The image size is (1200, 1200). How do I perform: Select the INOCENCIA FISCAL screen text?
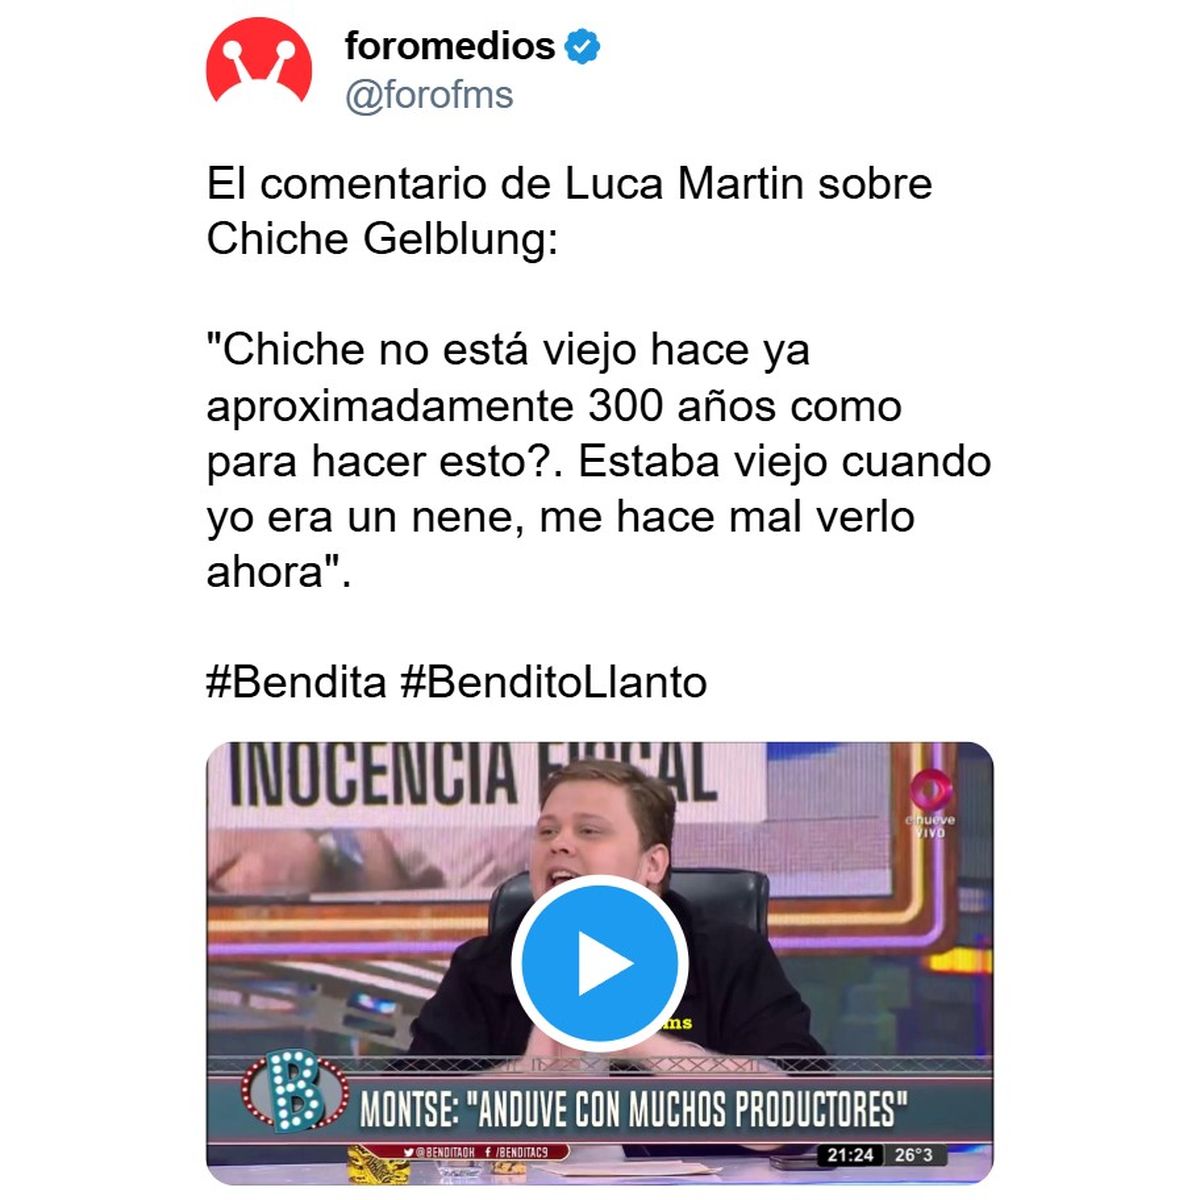pyautogui.click(x=472, y=774)
